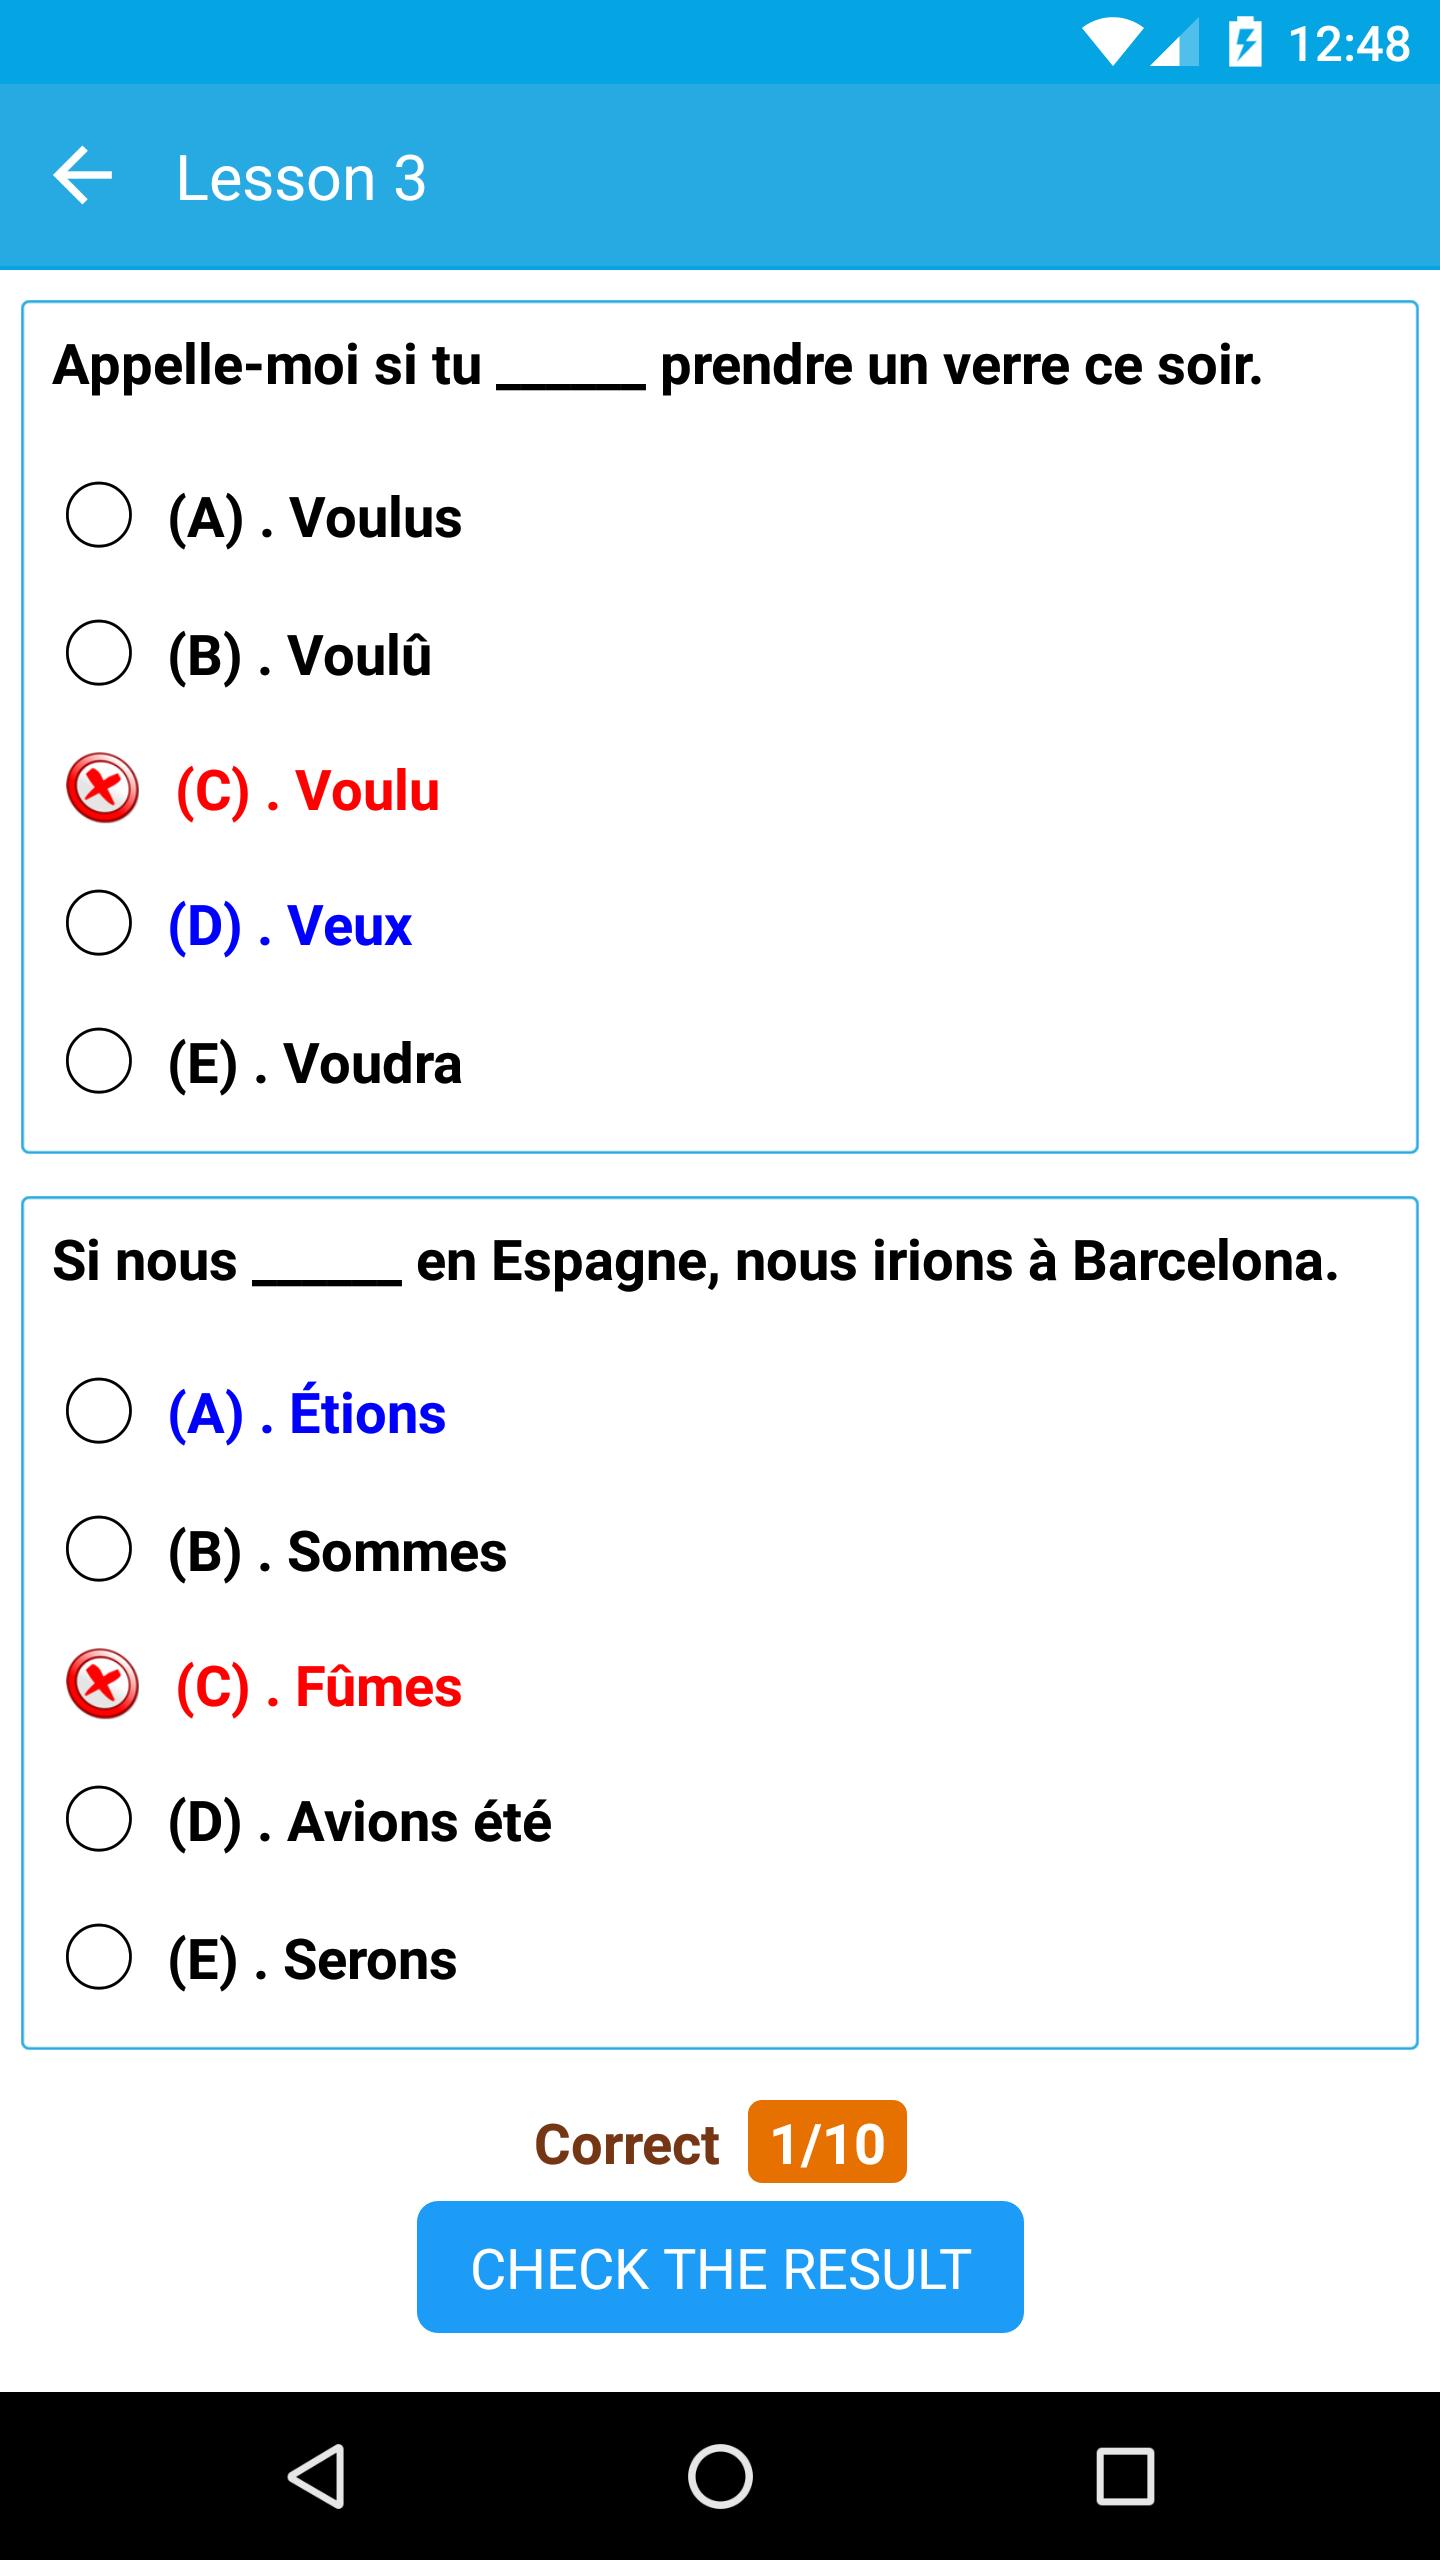Tap the back arrow beside Lesson 3
The width and height of the screenshot is (1440, 2560).
[83, 176]
